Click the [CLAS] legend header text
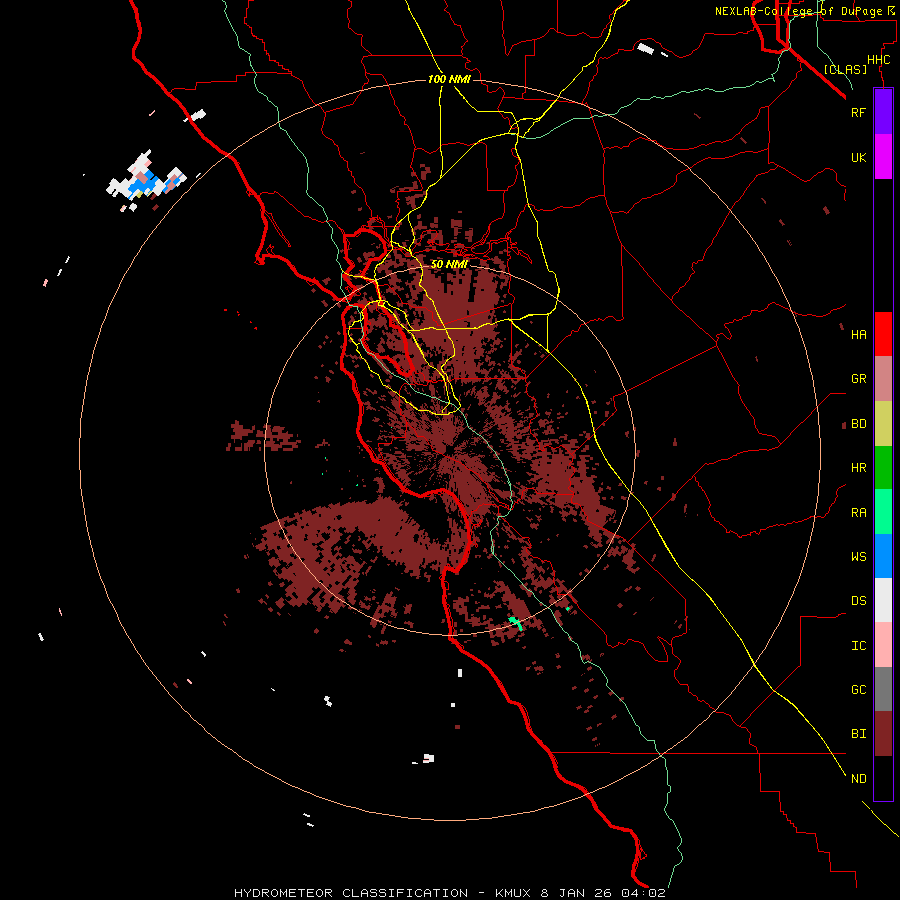Image resolution: width=900 pixels, height=900 pixels. tap(845, 69)
